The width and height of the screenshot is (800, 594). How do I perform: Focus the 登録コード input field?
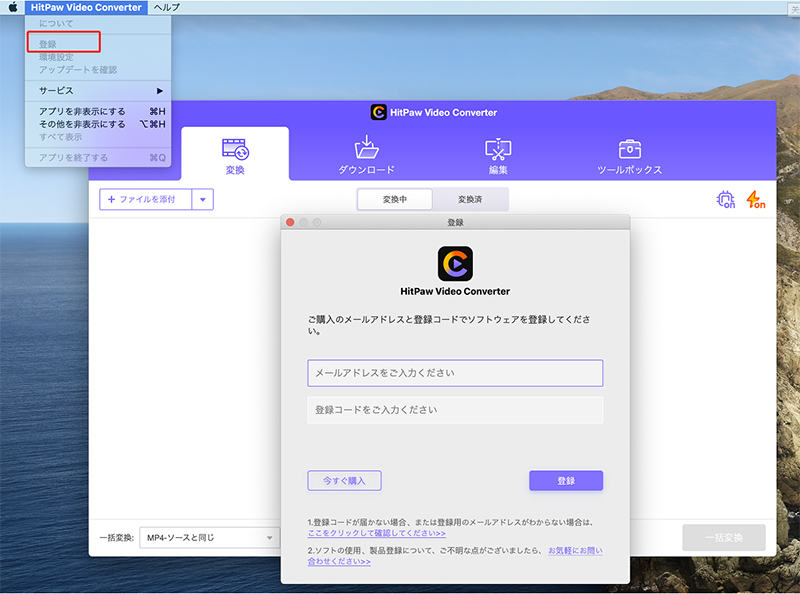pyautogui.click(x=455, y=410)
